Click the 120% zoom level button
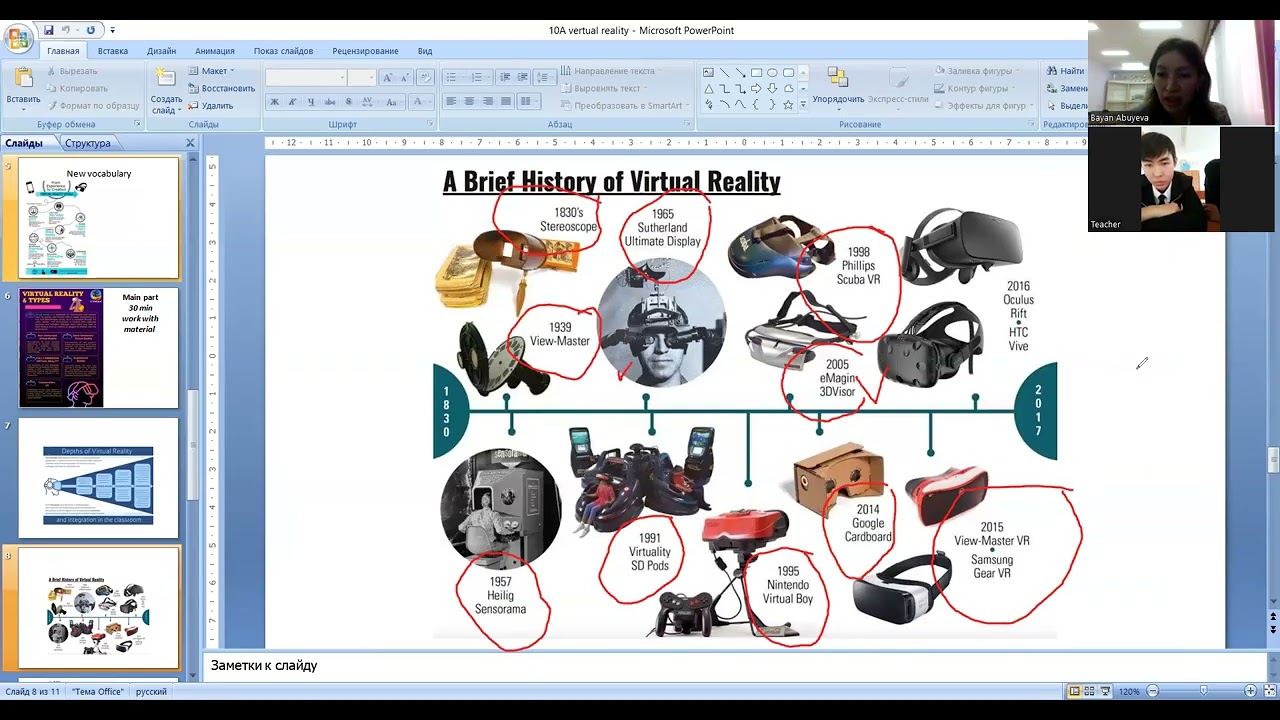Screen dimensions: 1280x720 point(1129,692)
